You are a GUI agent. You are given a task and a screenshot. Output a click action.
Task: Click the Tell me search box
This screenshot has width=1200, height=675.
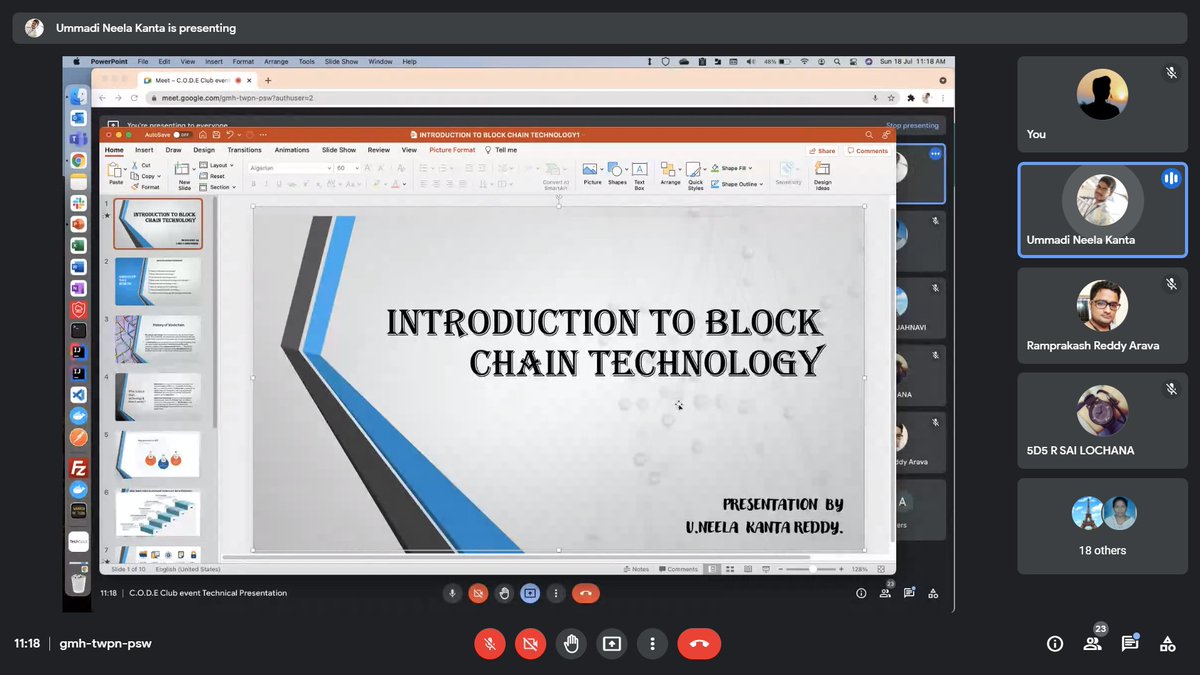[501, 150]
